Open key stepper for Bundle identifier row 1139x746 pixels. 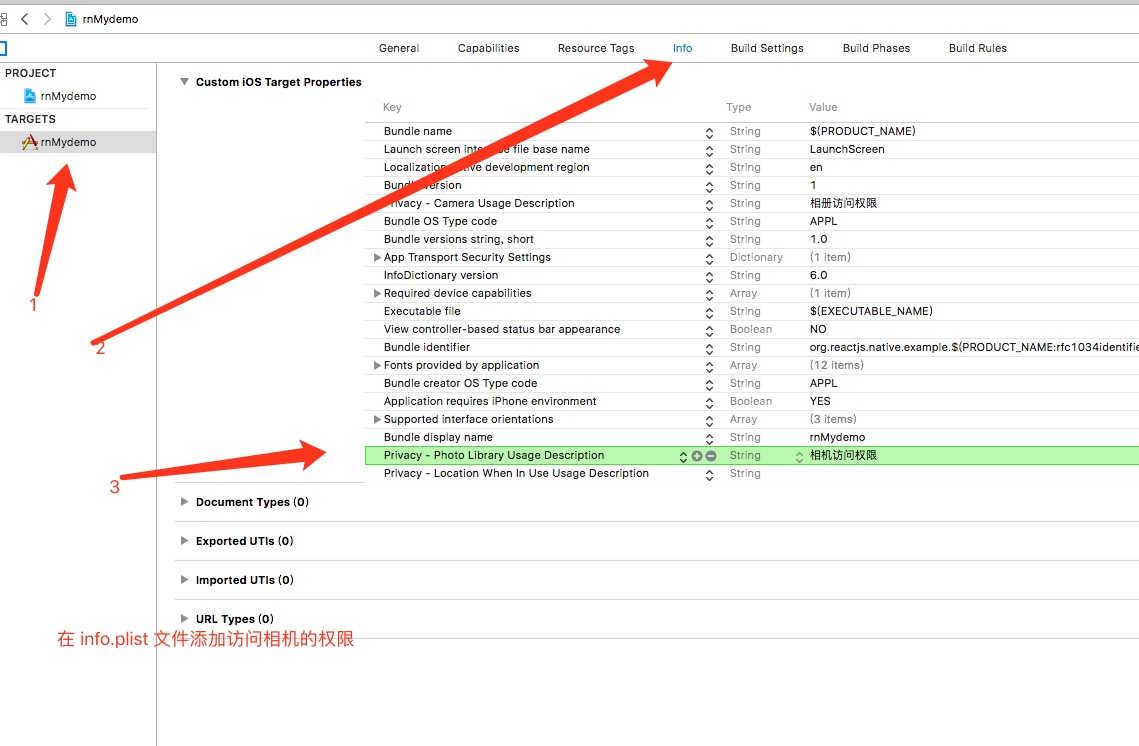[x=709, y=349]
